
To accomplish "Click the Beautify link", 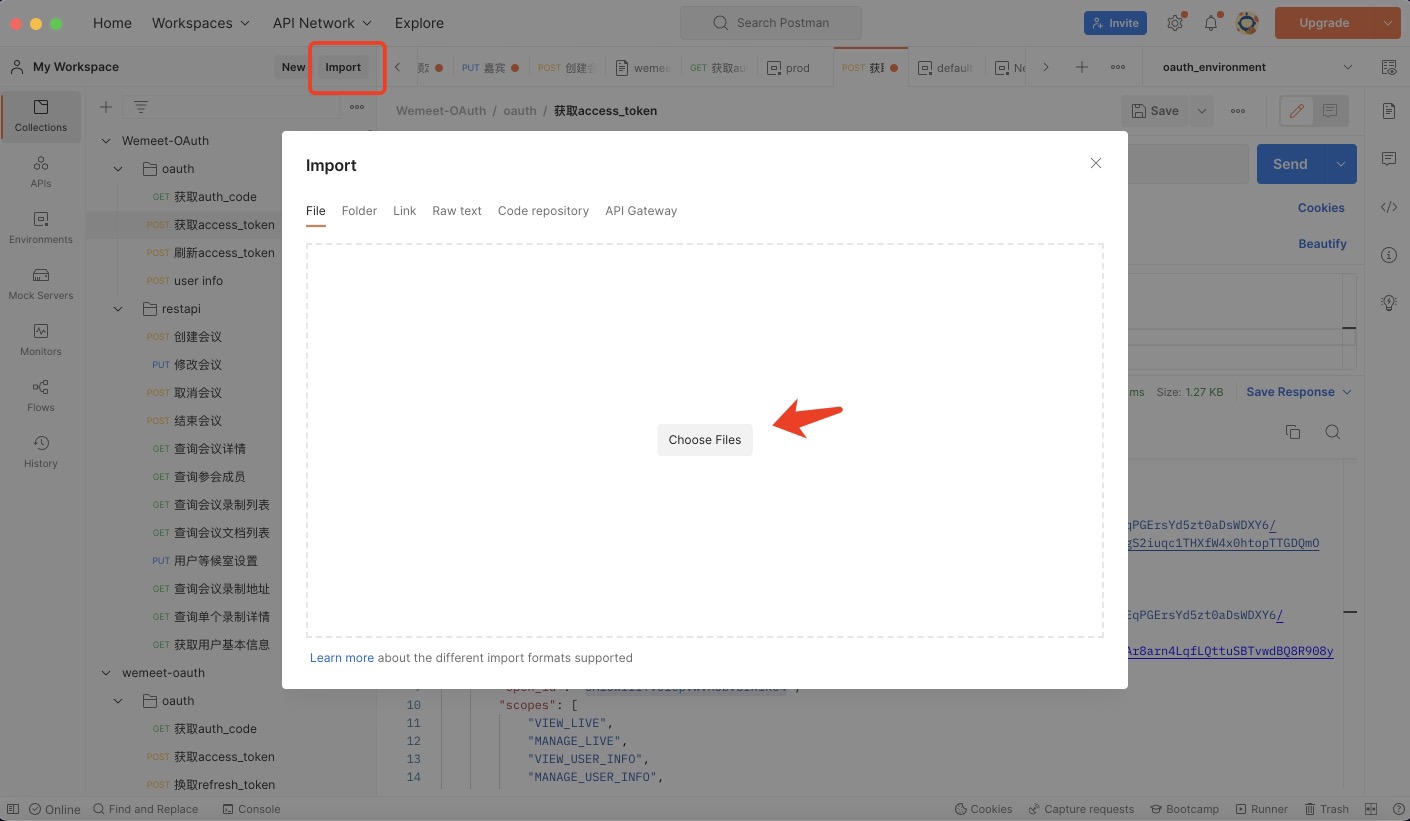I will [1322, 244].
